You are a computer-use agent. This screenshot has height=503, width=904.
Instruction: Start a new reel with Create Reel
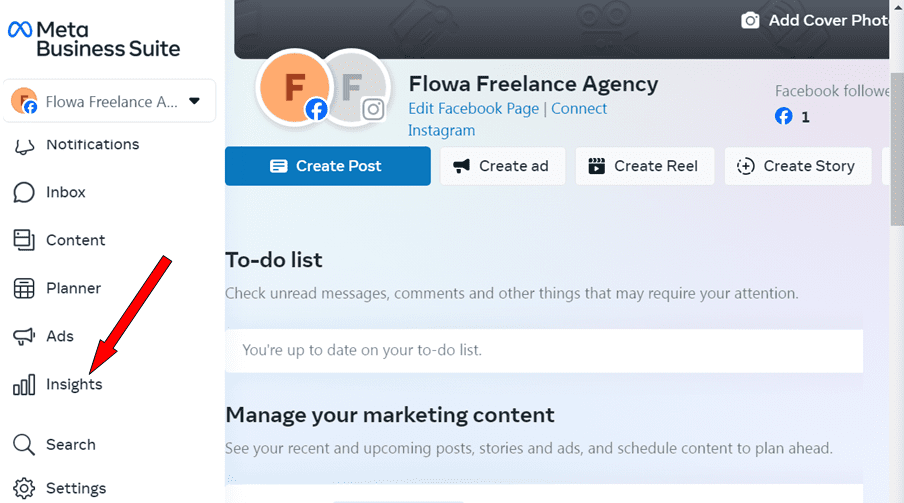(x=643, y=166)
